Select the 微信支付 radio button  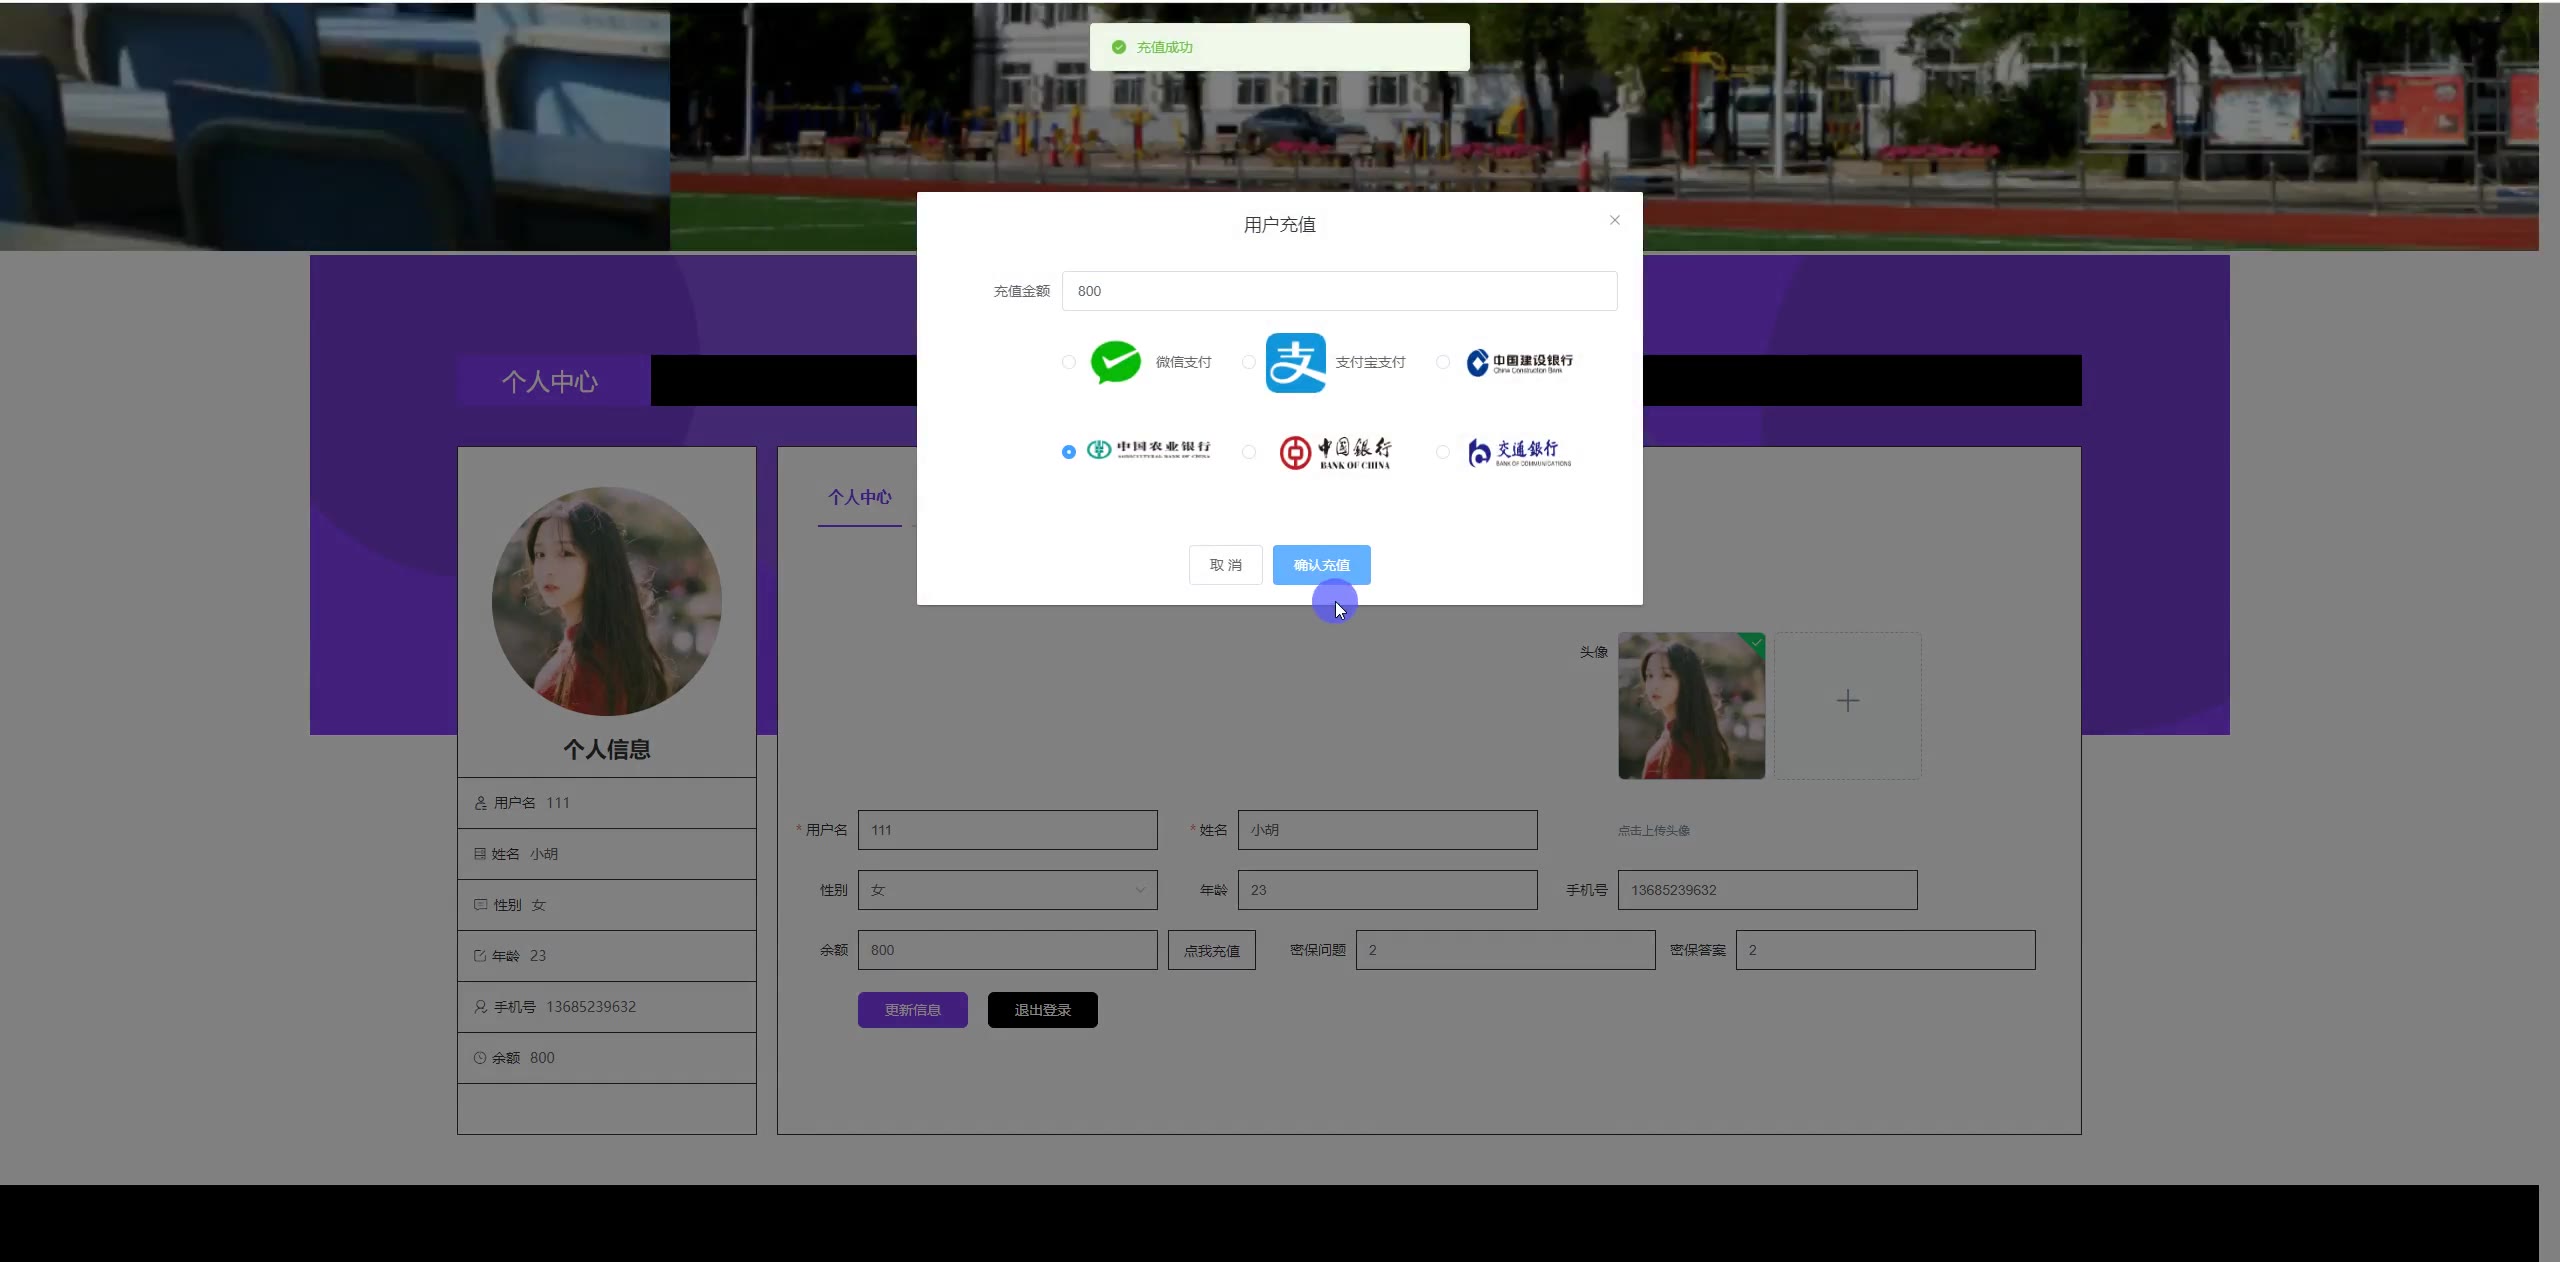coord(1069,362)
